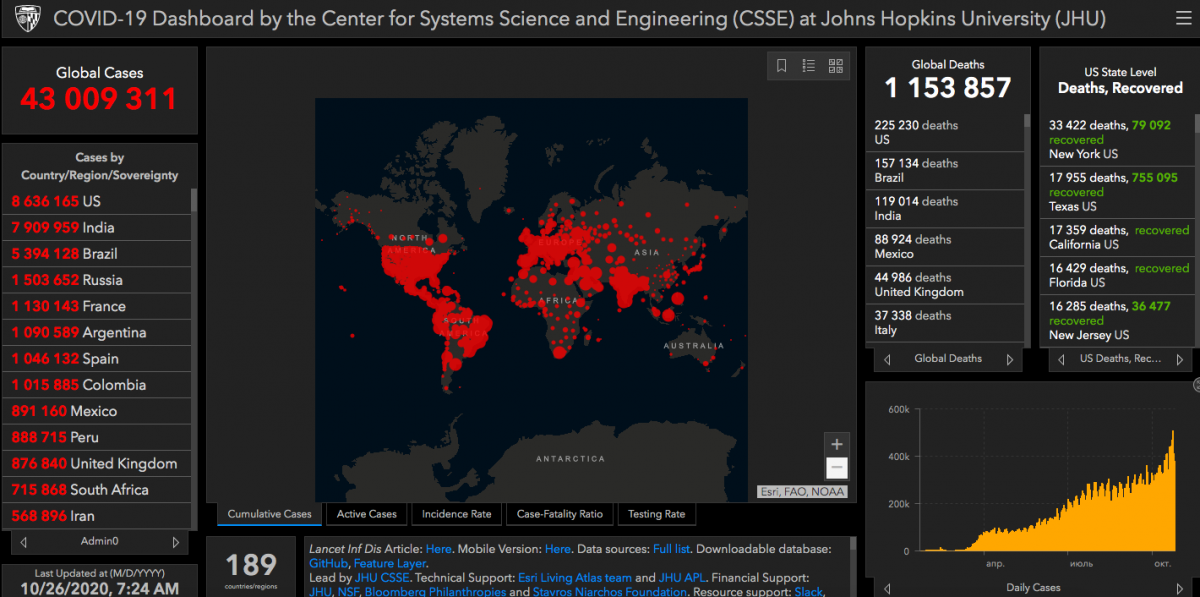1200x597 pixels.
Task: Open the Feature Layer link
Action: pos(390,564)
